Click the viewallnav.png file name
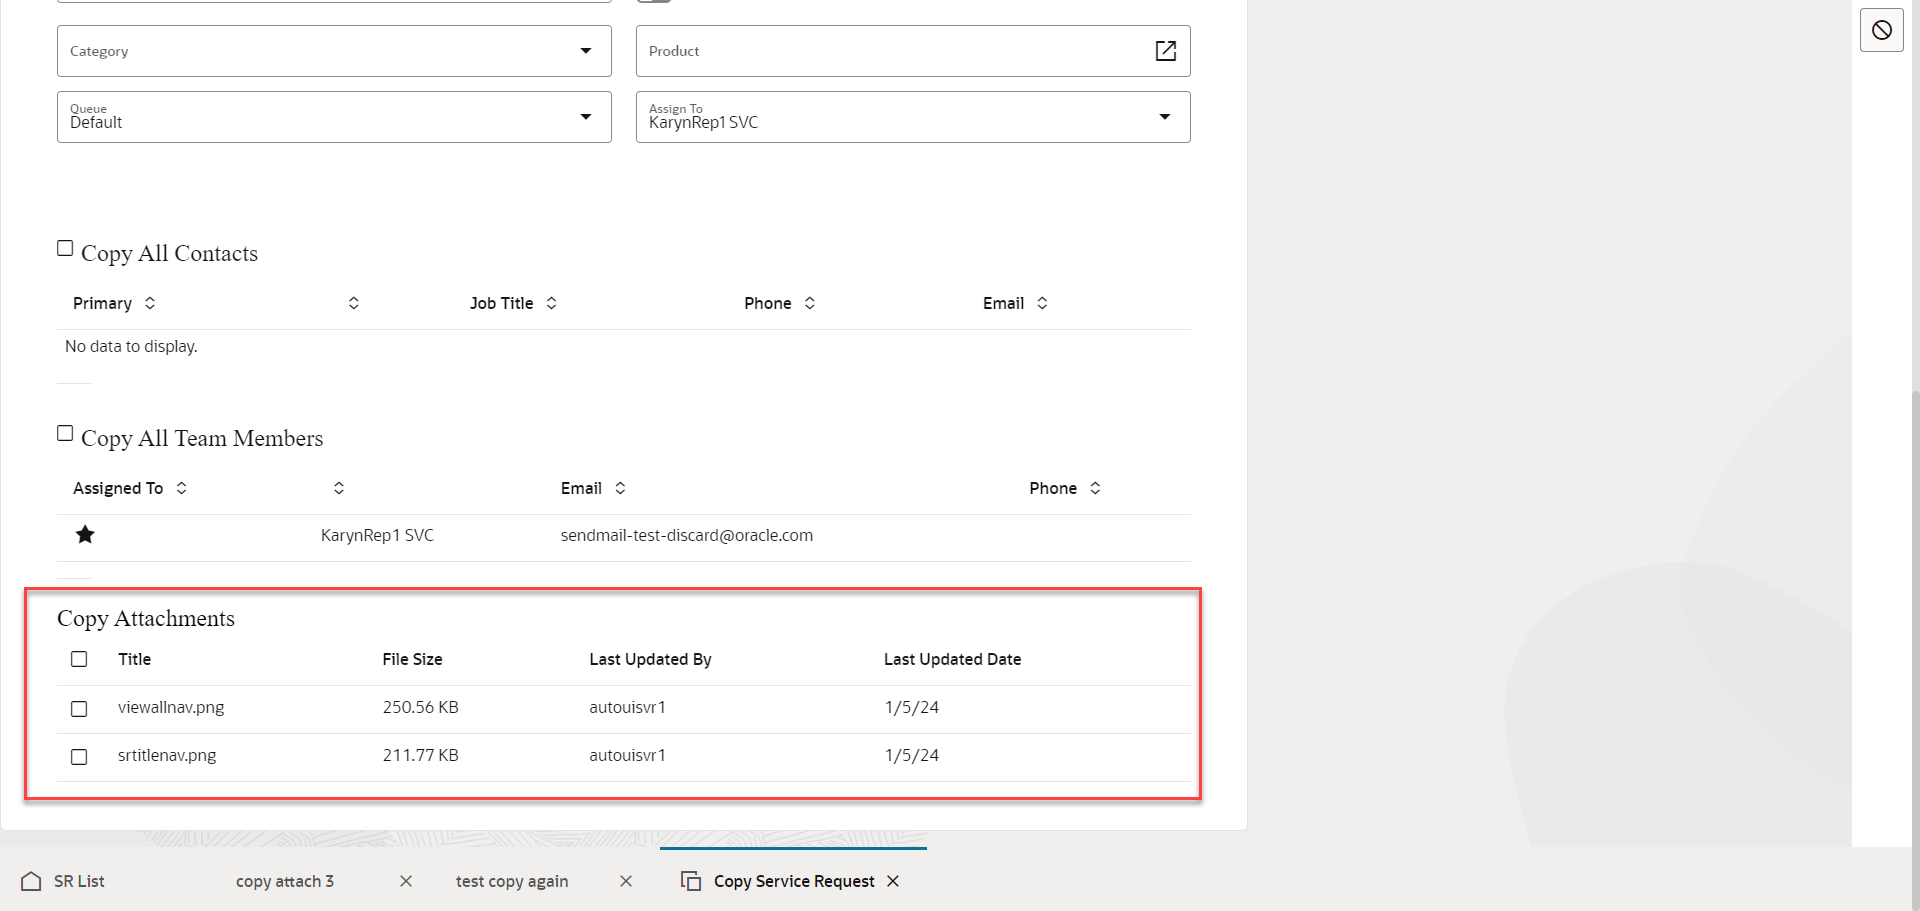The width and height of the screenshot is (1920, 911). (171, 707)
